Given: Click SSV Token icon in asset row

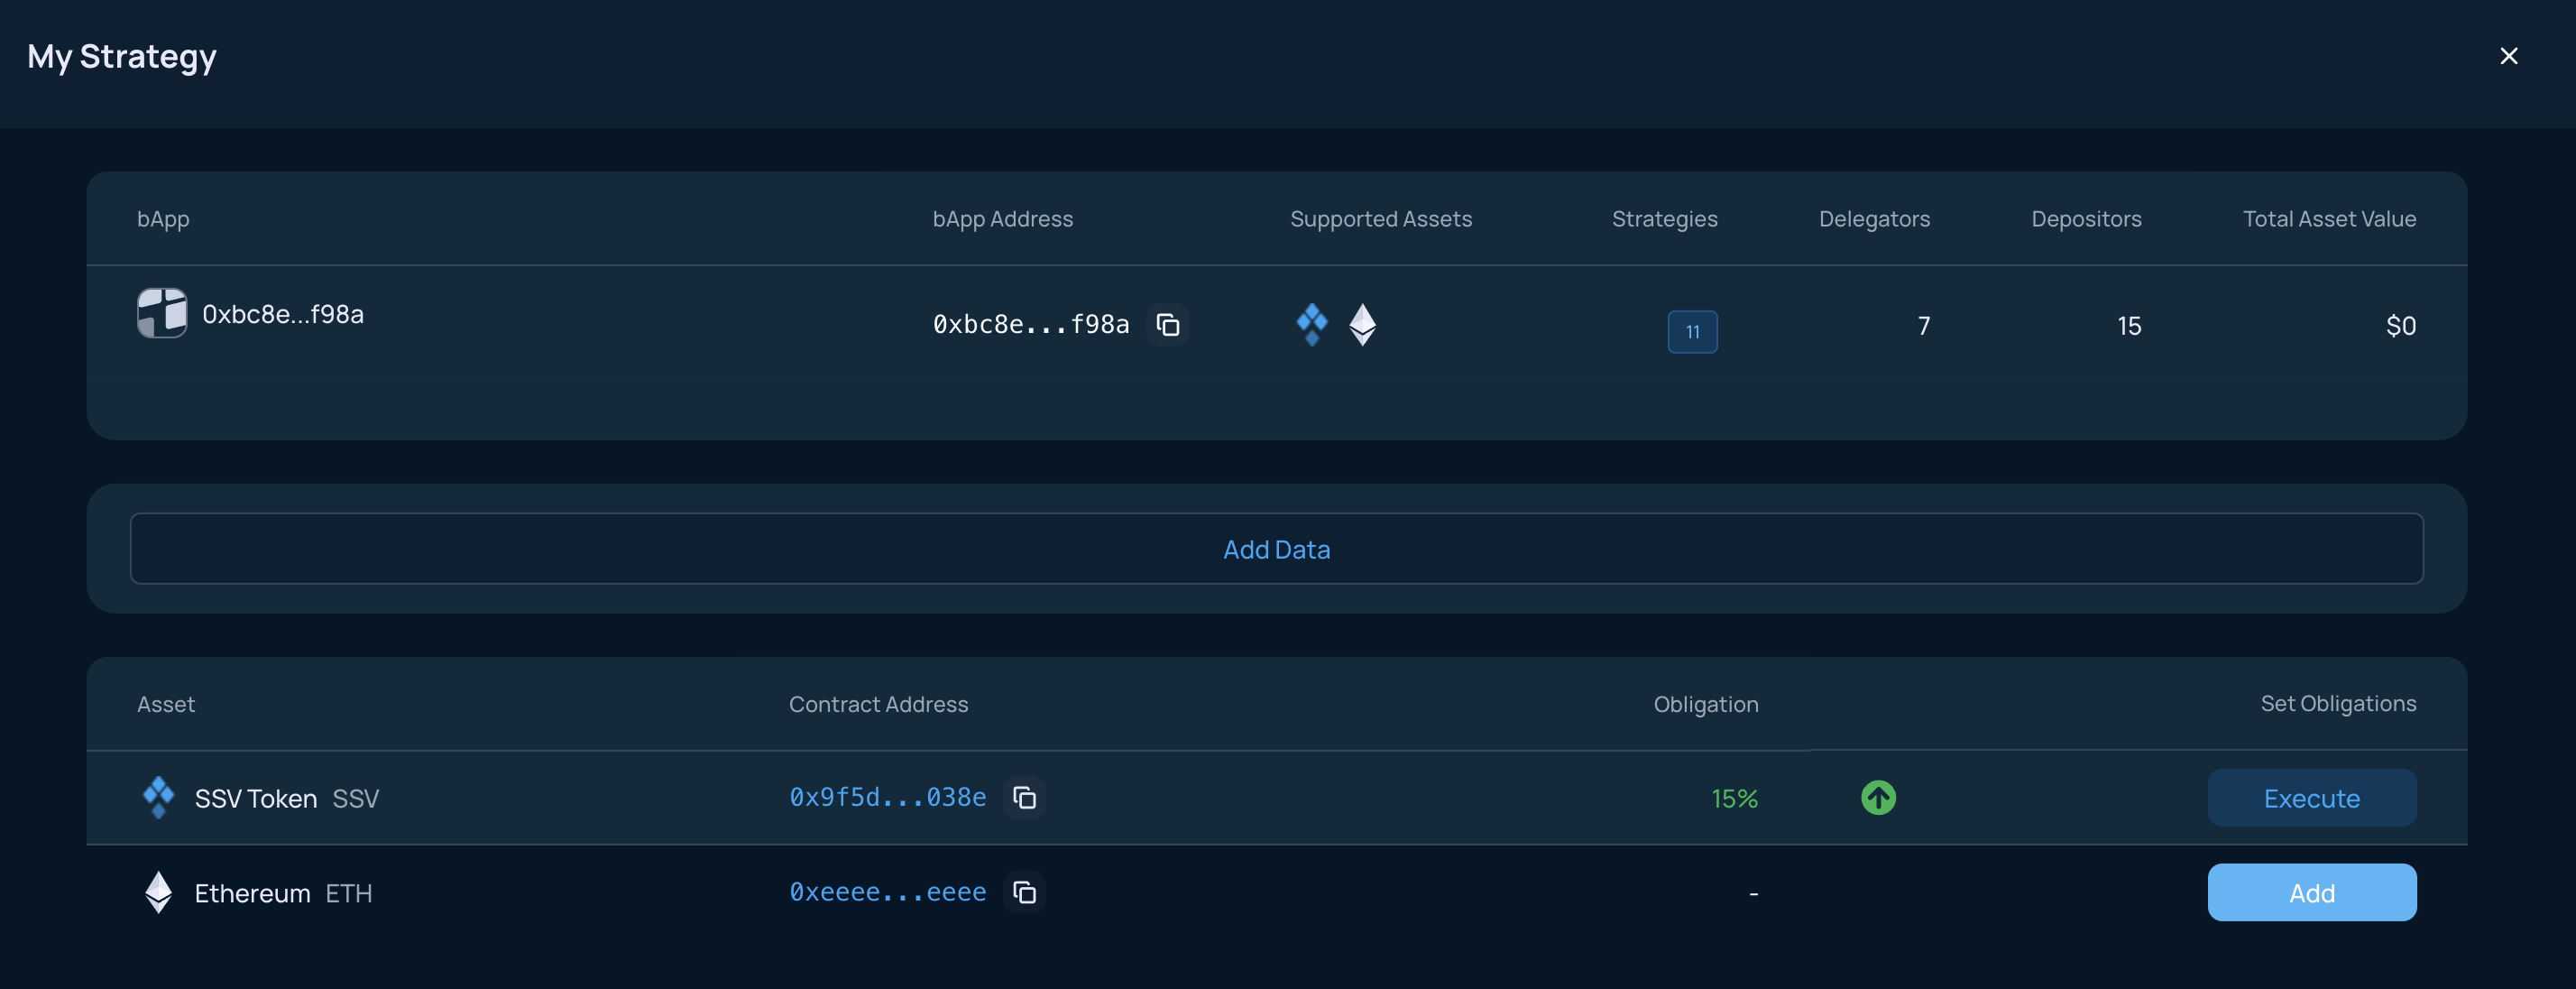Looking at the screenshot, I should (x=158, y=798).
